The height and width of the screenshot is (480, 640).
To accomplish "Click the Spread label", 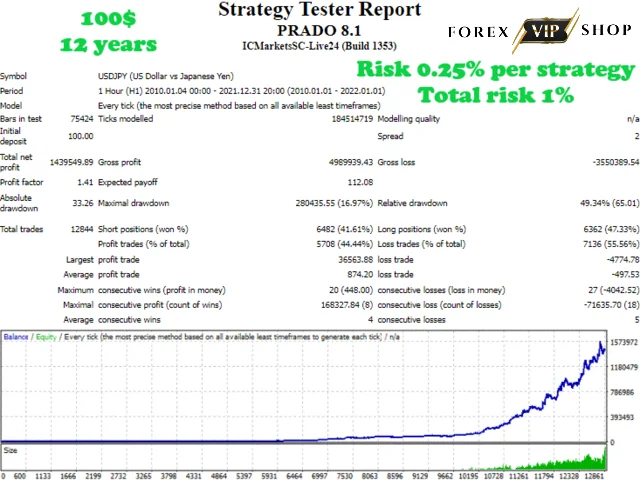I will 390,136.
